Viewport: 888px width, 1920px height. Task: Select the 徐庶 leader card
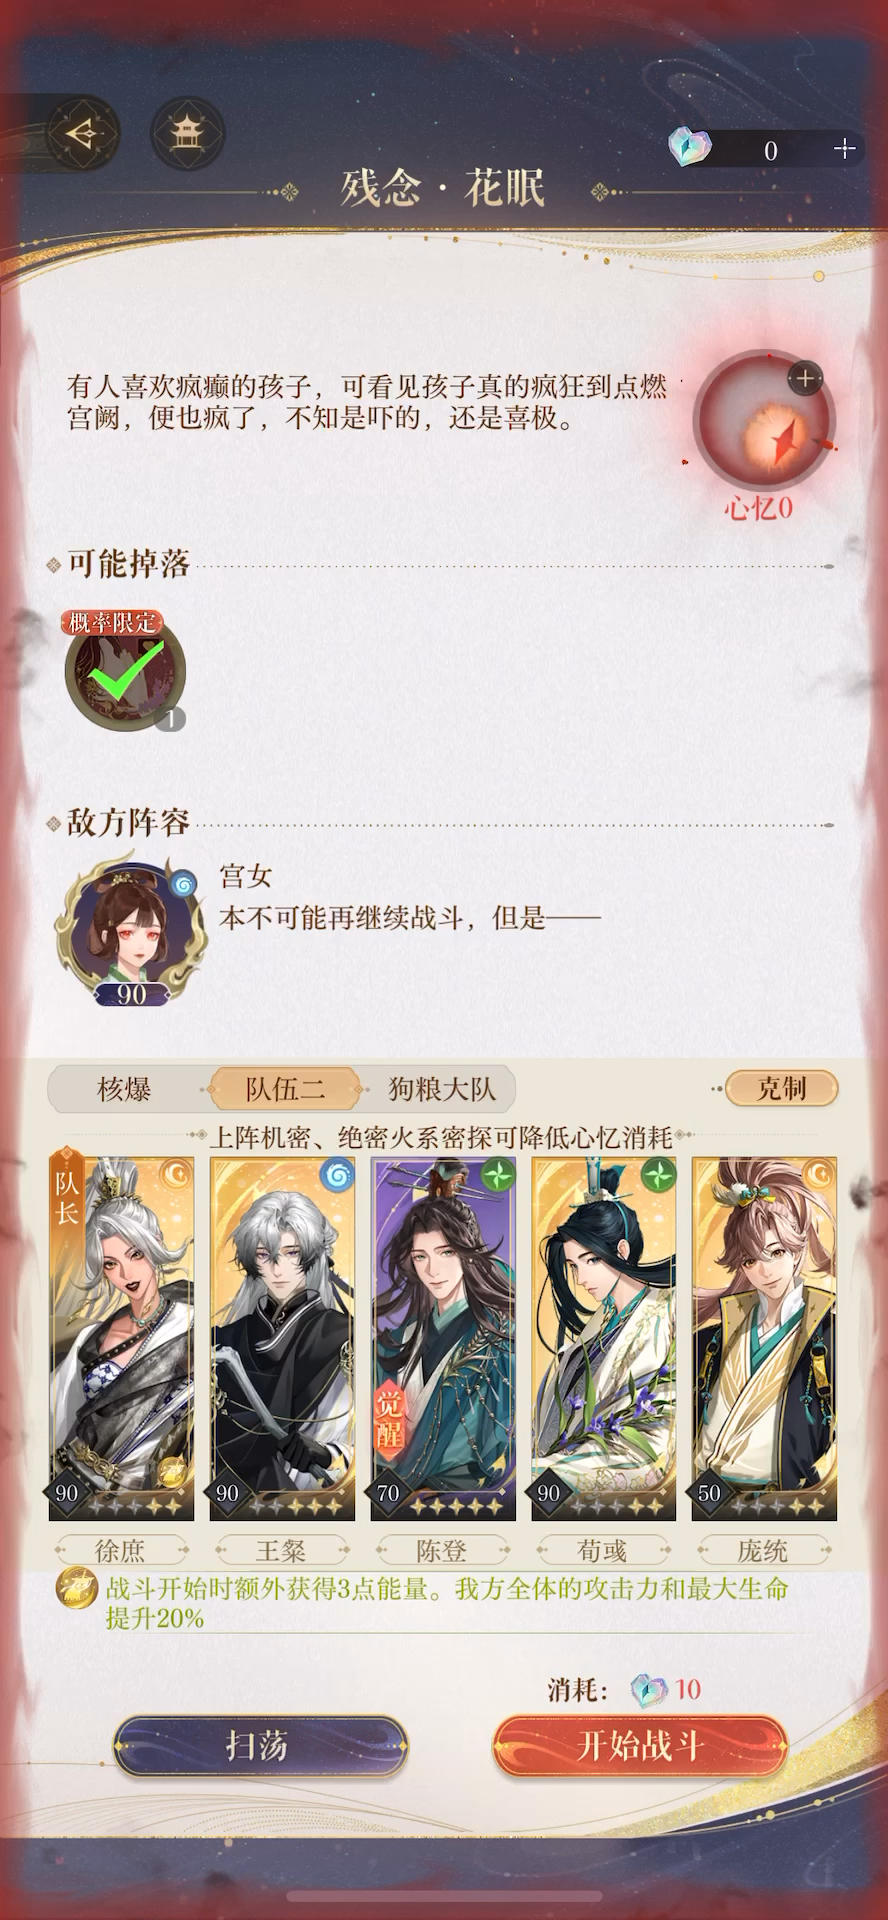(122, 1338)
